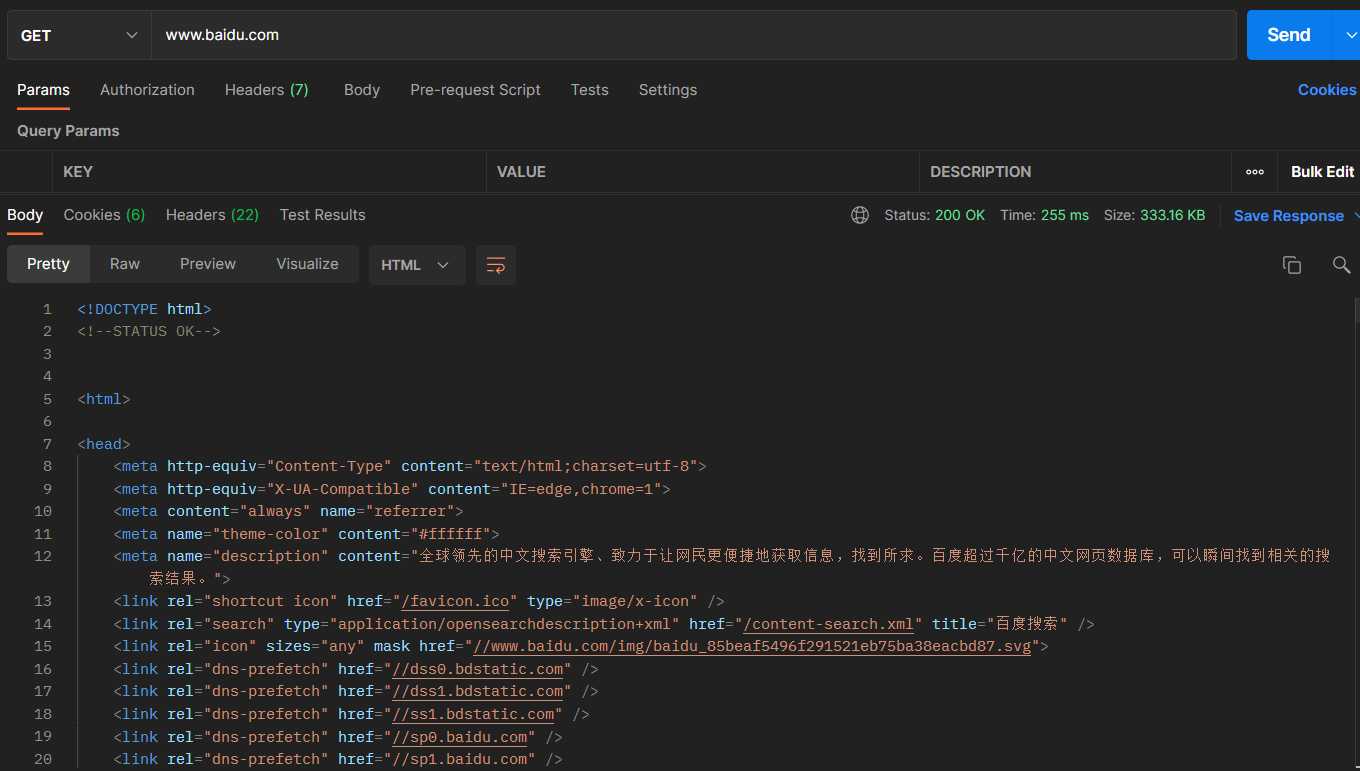The image size is (1360, 771).
Task: Switch to Pretty view
Action: point(48,264)
